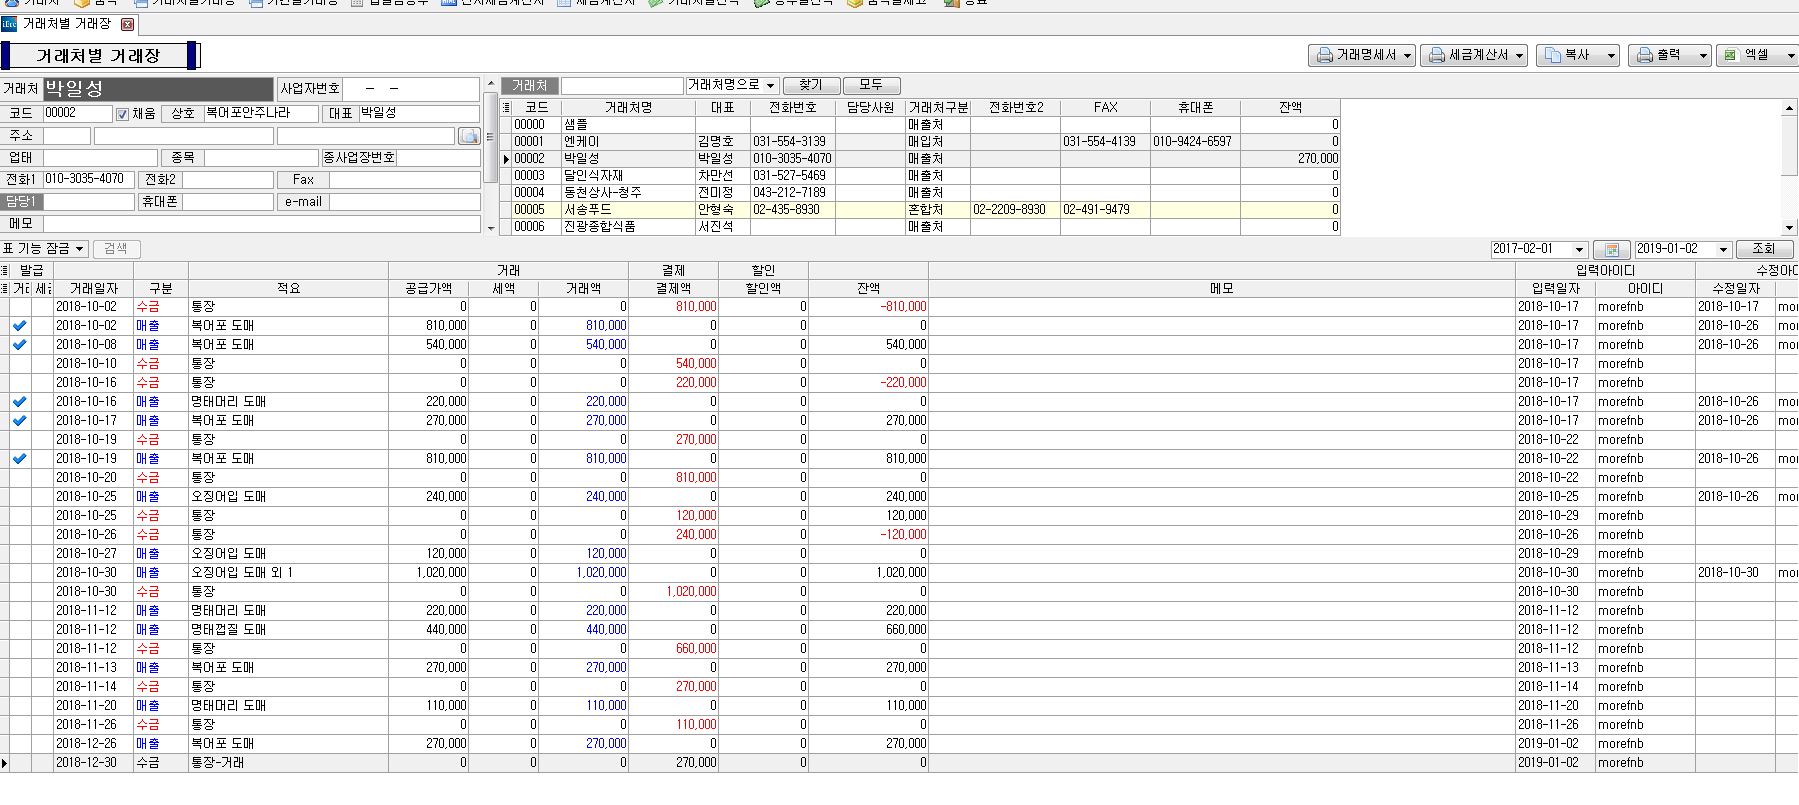
Task: Open the customer grid column chooser icon
Action: [x=506, y=107]
